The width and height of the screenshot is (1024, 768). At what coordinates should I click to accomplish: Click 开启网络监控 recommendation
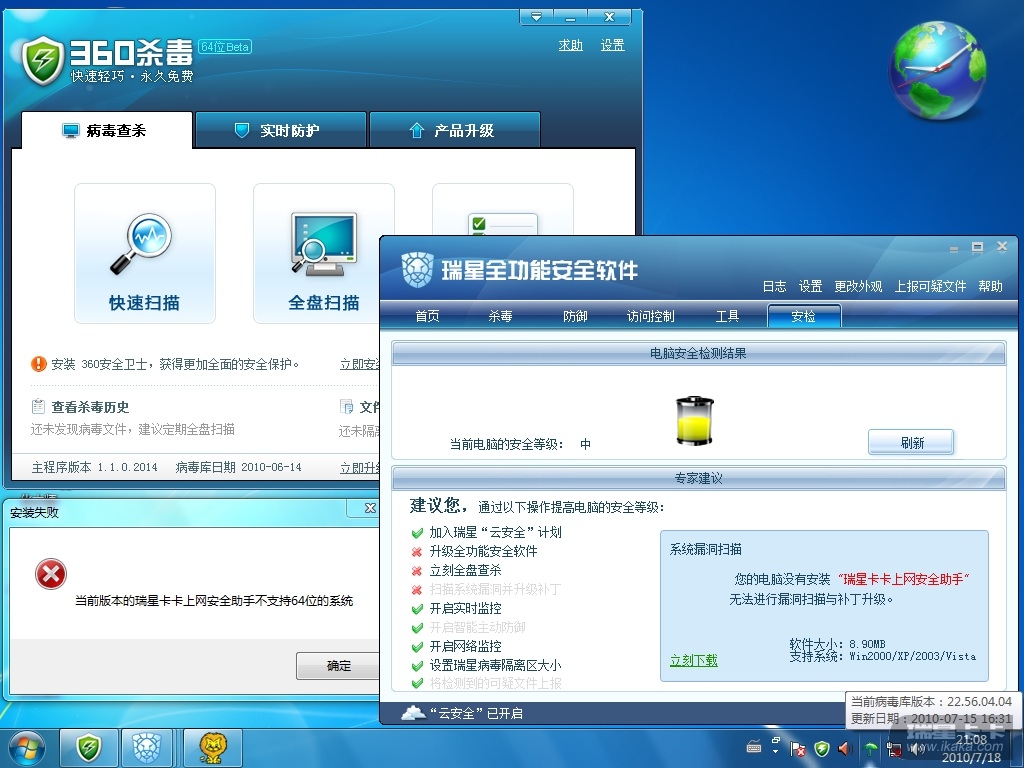pos(466,647)
